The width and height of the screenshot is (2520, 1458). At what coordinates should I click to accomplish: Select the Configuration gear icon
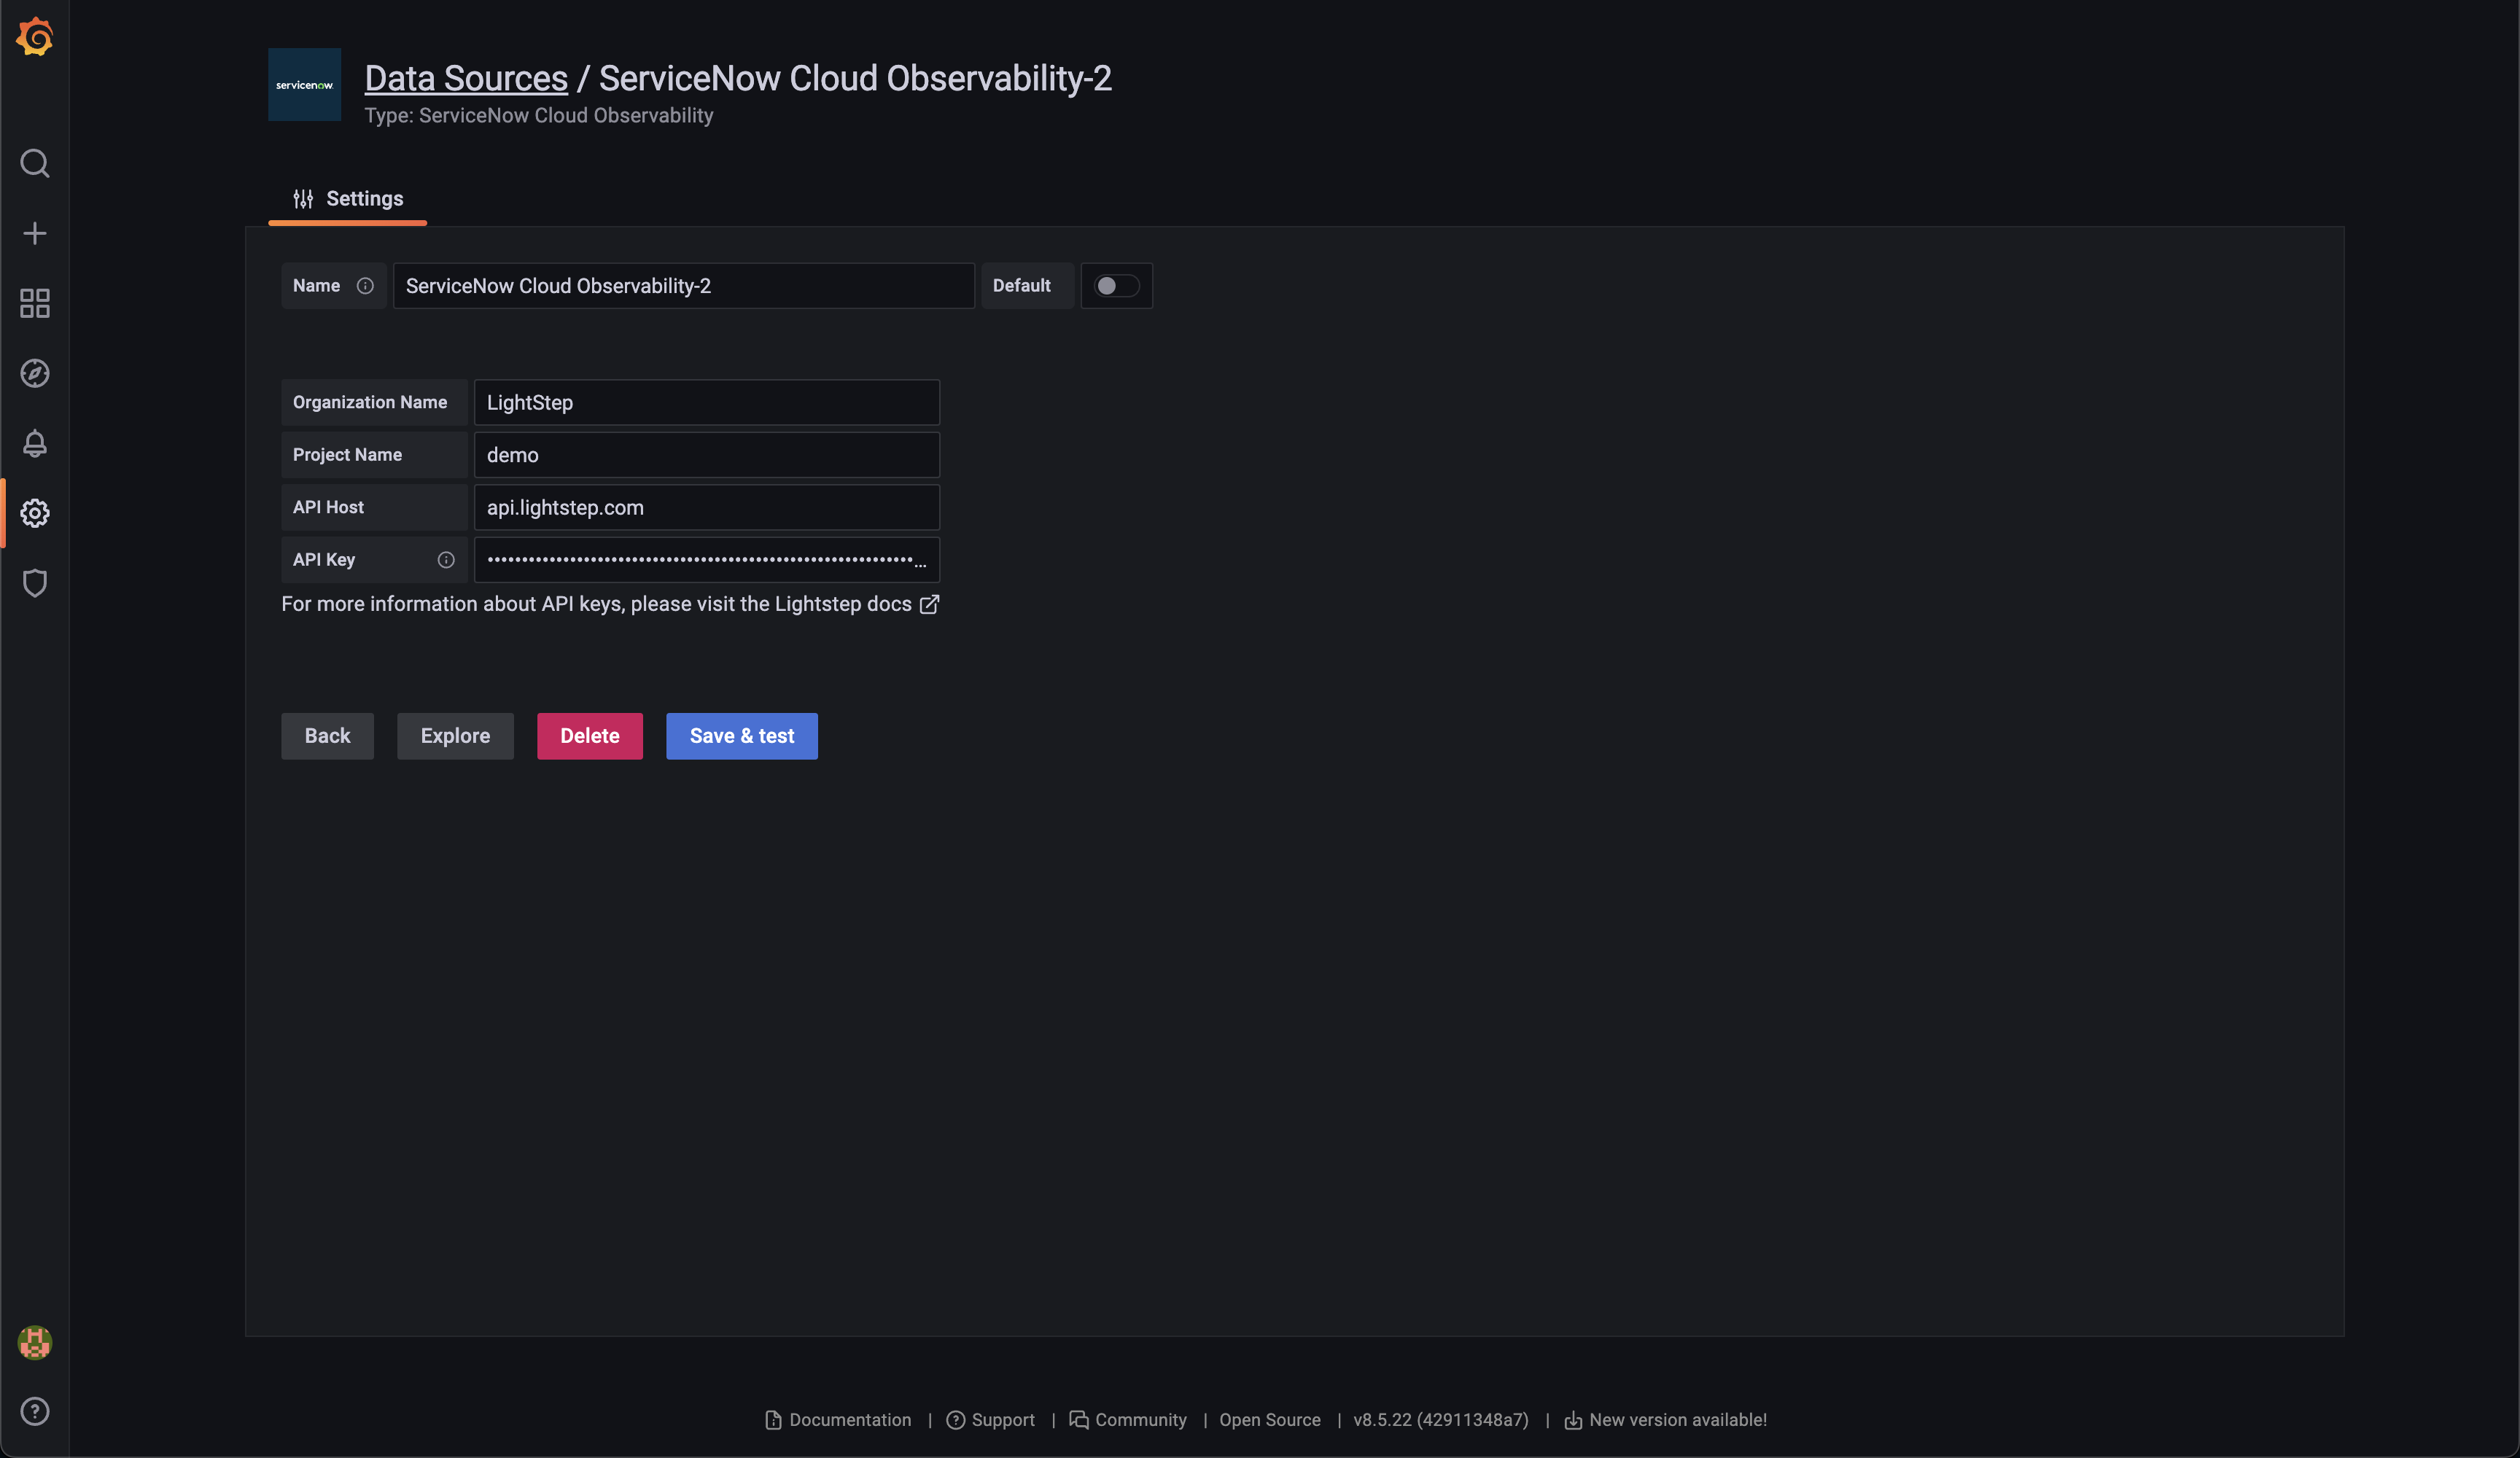[x=35, y=513]
